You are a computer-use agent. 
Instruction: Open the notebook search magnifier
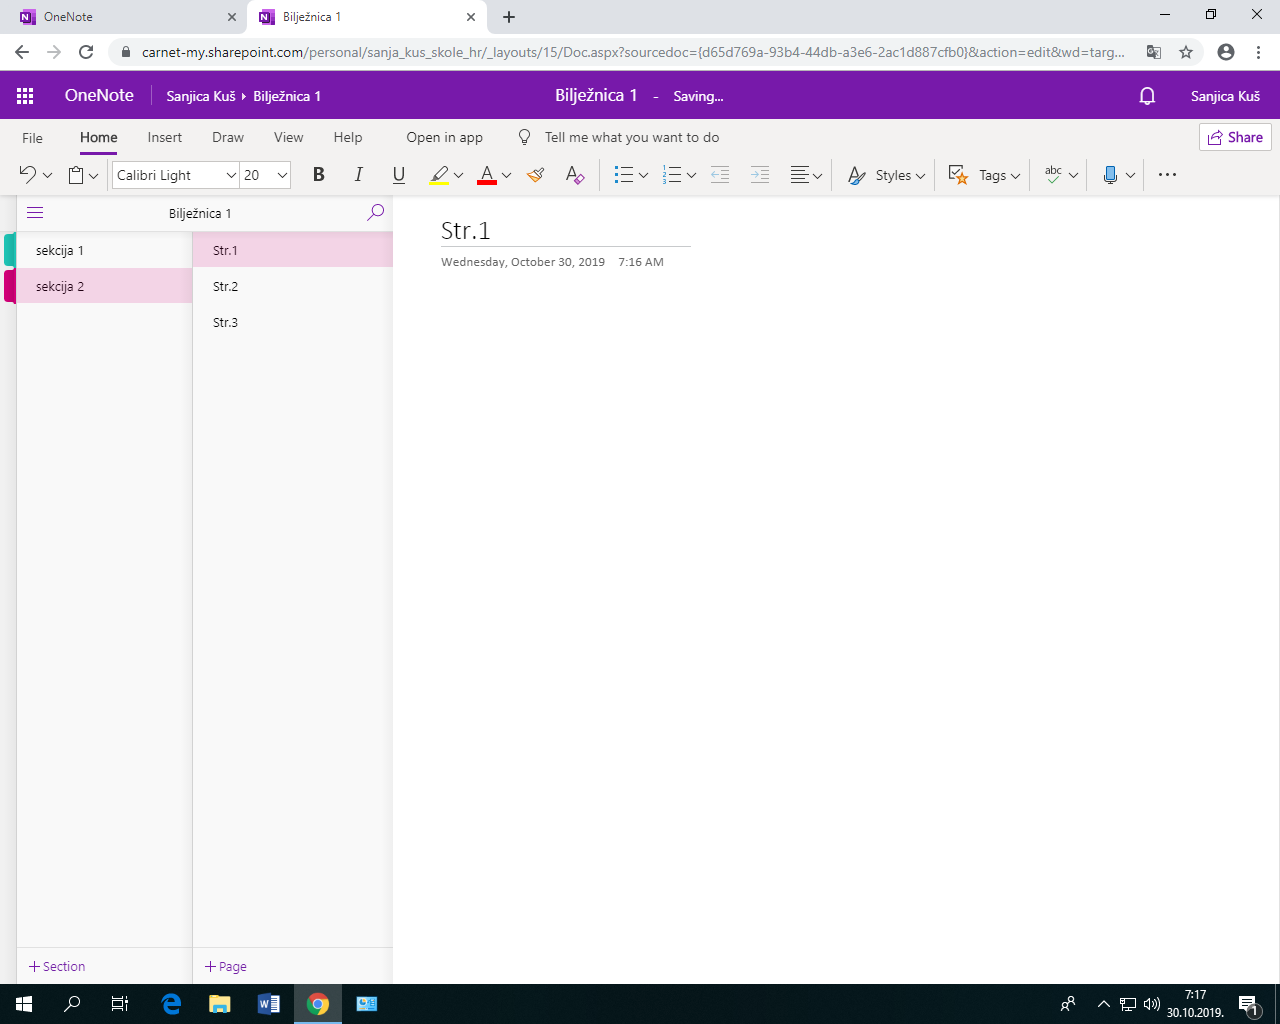click(375, 212)
